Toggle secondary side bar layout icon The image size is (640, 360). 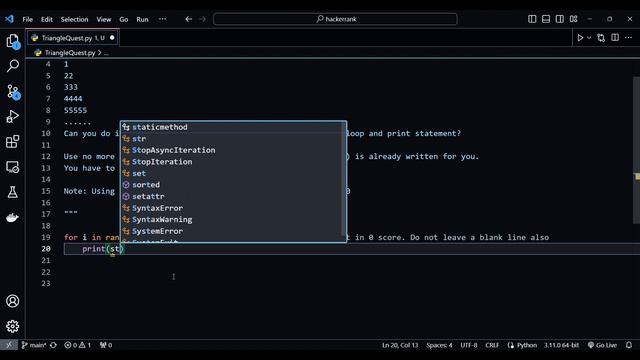(560, 19)
